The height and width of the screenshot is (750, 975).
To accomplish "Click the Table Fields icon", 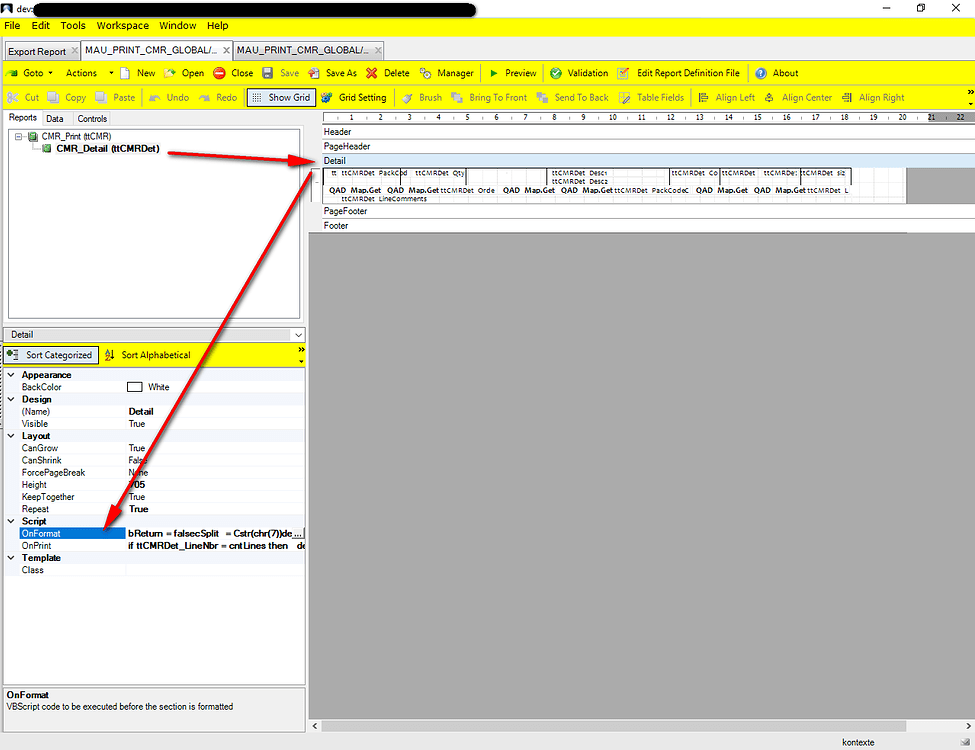I will (625, 98).
